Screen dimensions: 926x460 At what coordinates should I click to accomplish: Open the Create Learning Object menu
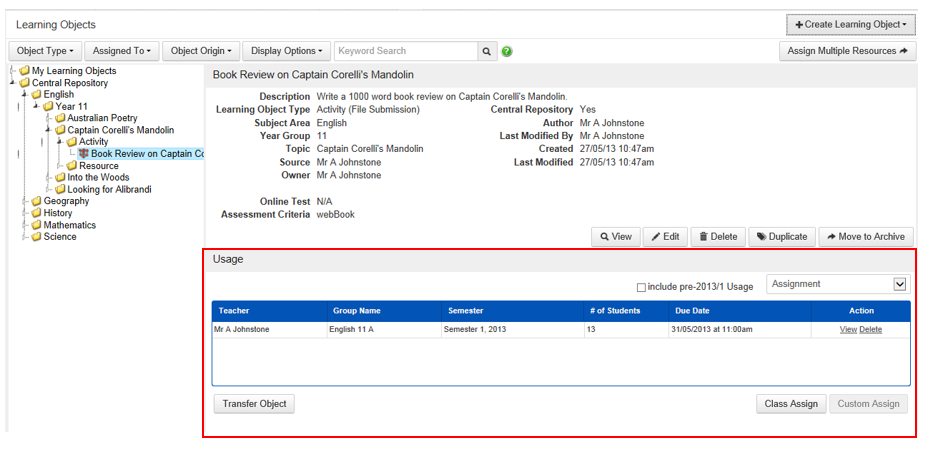[x=850, y=24]
